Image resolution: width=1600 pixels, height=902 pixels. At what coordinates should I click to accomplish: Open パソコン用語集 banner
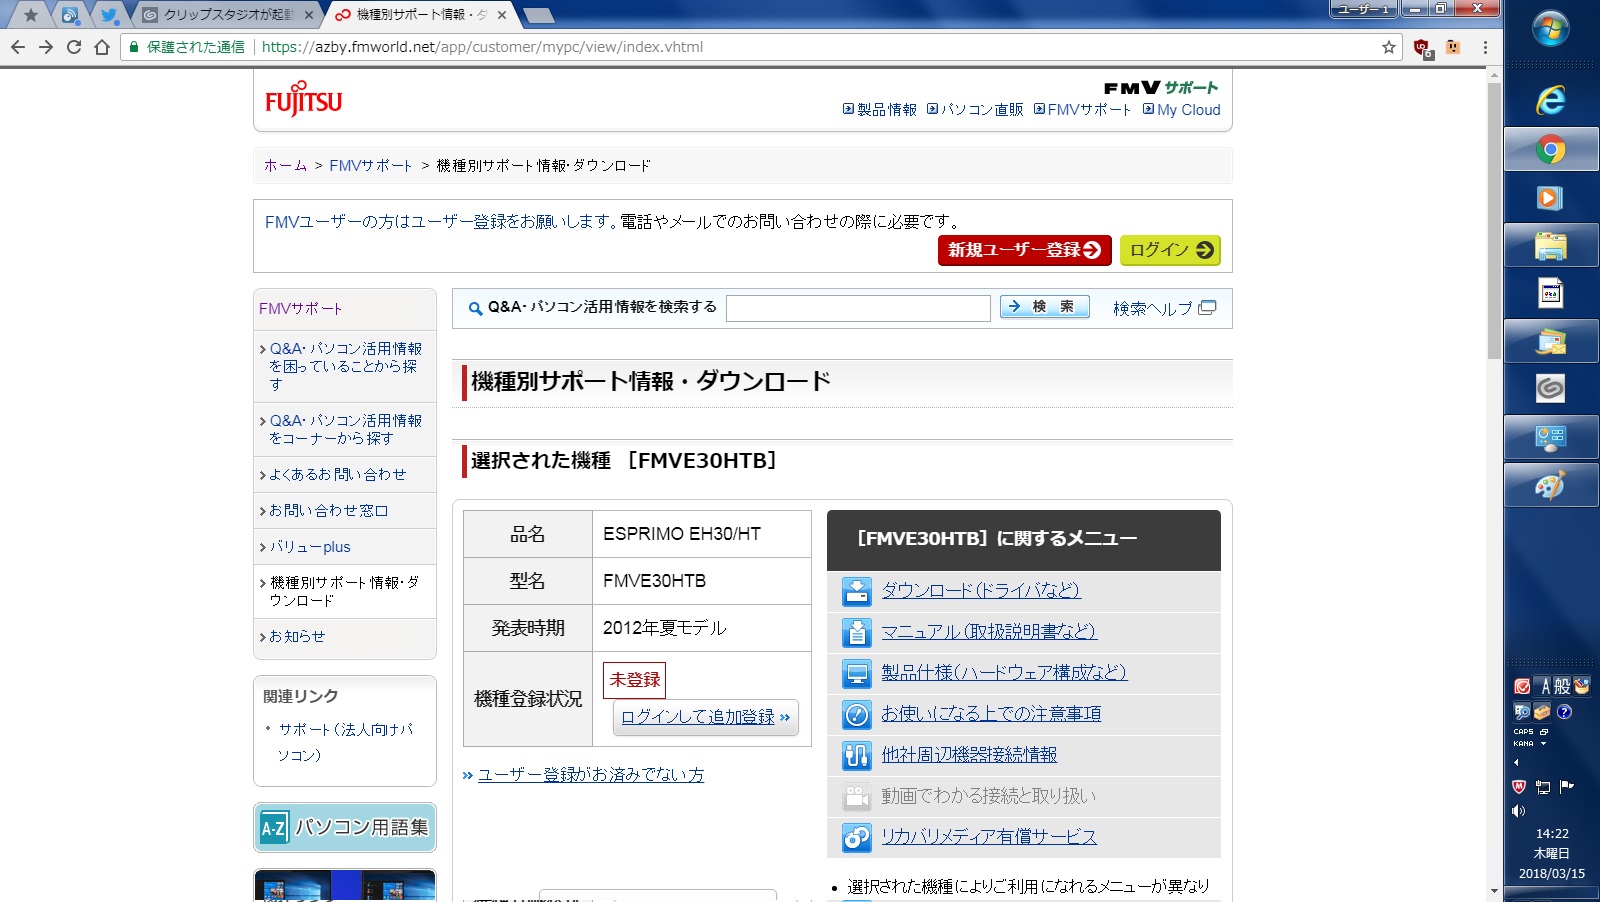tap(345, 827)
